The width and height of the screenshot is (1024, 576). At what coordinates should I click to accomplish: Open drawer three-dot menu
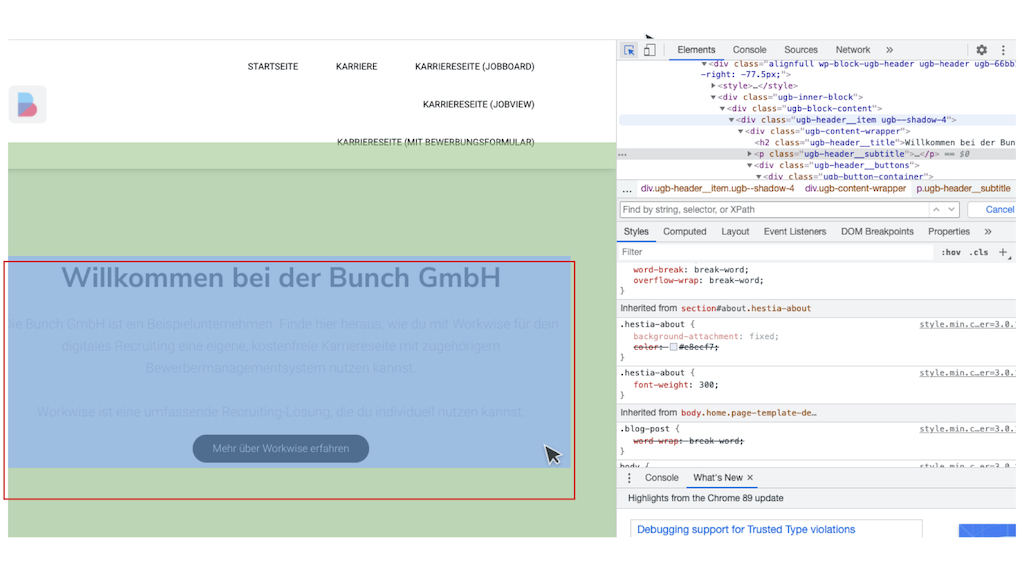click(630, 478)
